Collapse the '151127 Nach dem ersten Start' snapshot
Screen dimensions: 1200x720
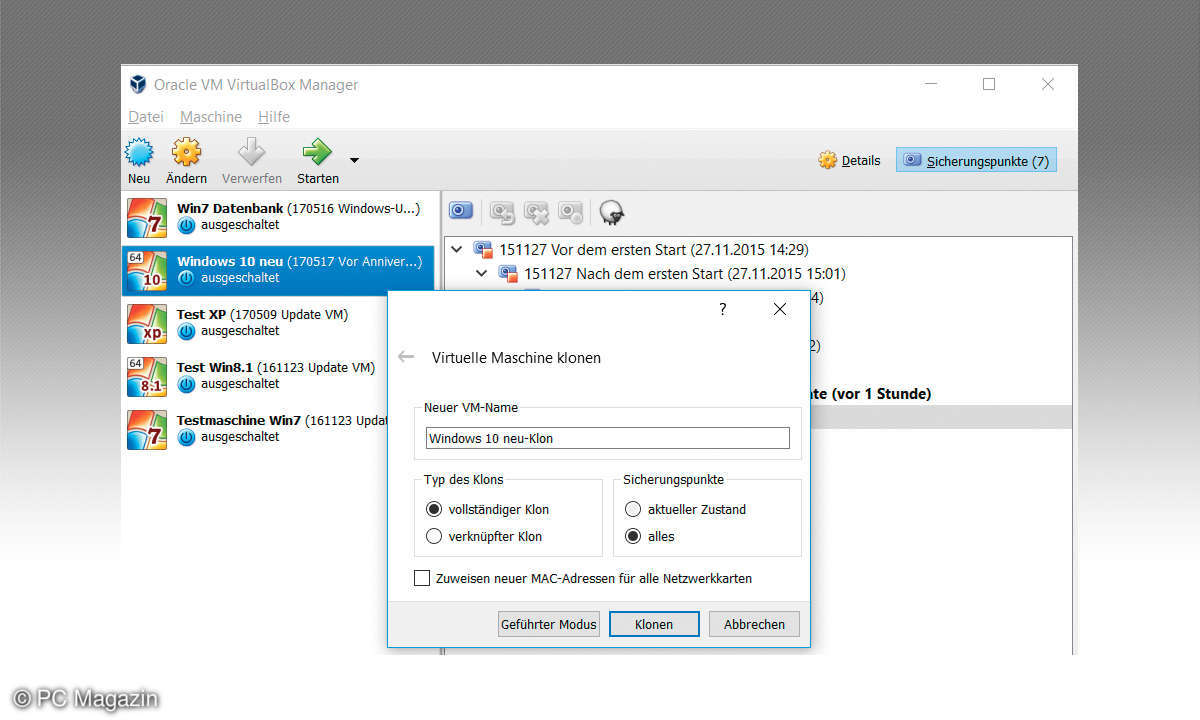tap(482, 274)
